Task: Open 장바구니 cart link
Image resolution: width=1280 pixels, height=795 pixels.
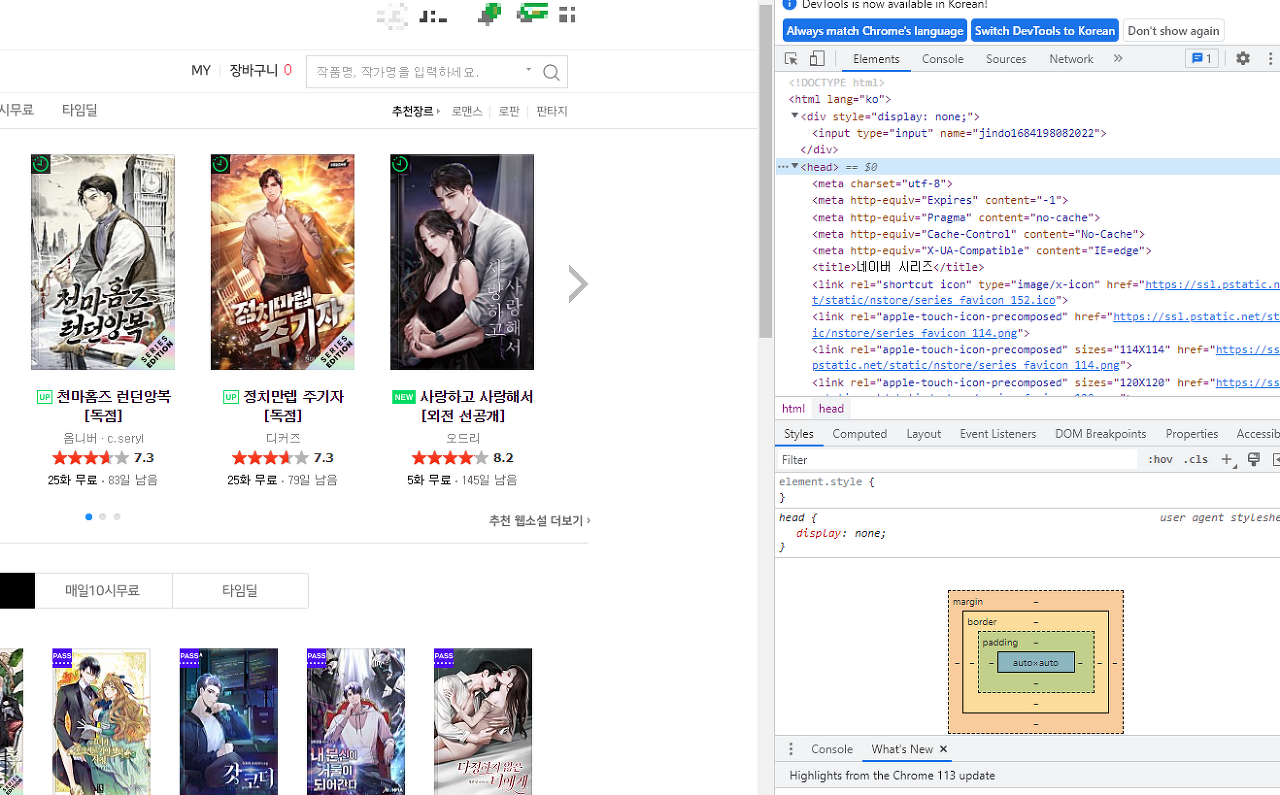Action: (260, 71)
